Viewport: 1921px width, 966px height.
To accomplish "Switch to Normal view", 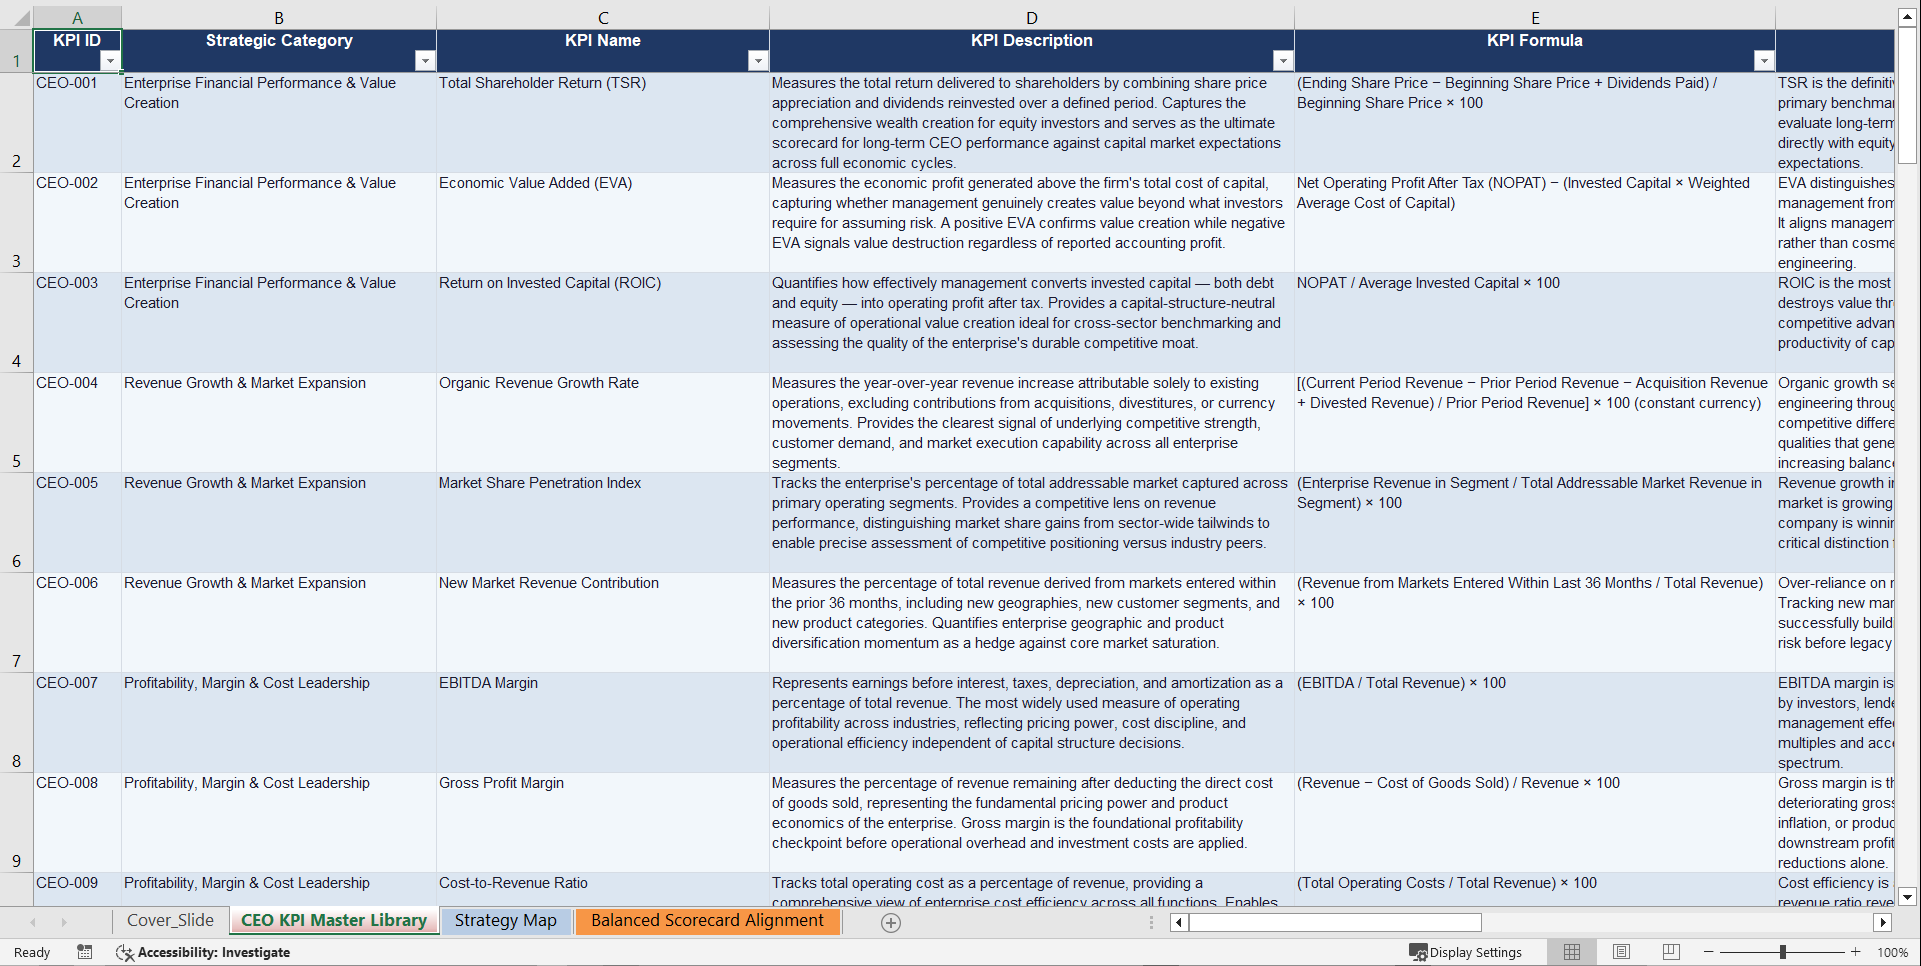I will [1572, 952].
